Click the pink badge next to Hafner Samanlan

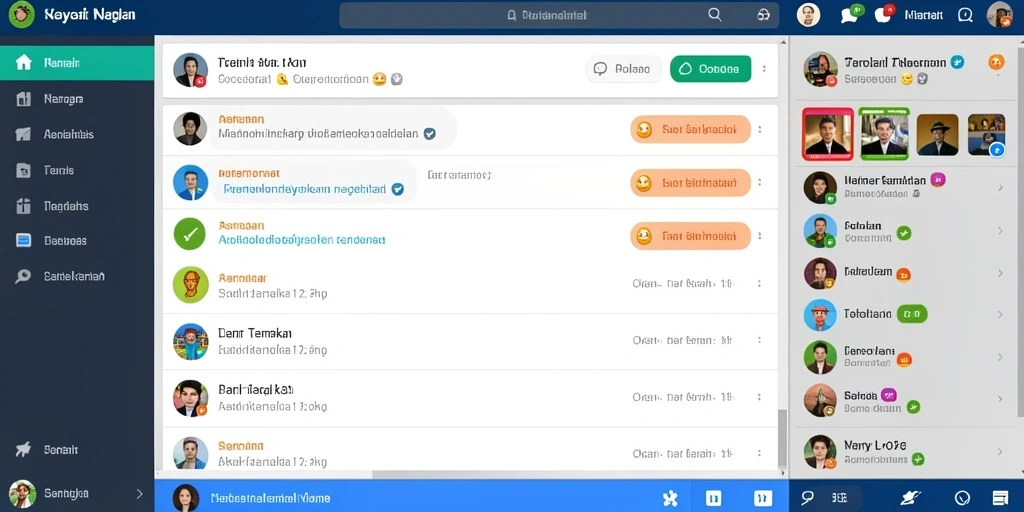pyautogui.click(x=938, y=180)
